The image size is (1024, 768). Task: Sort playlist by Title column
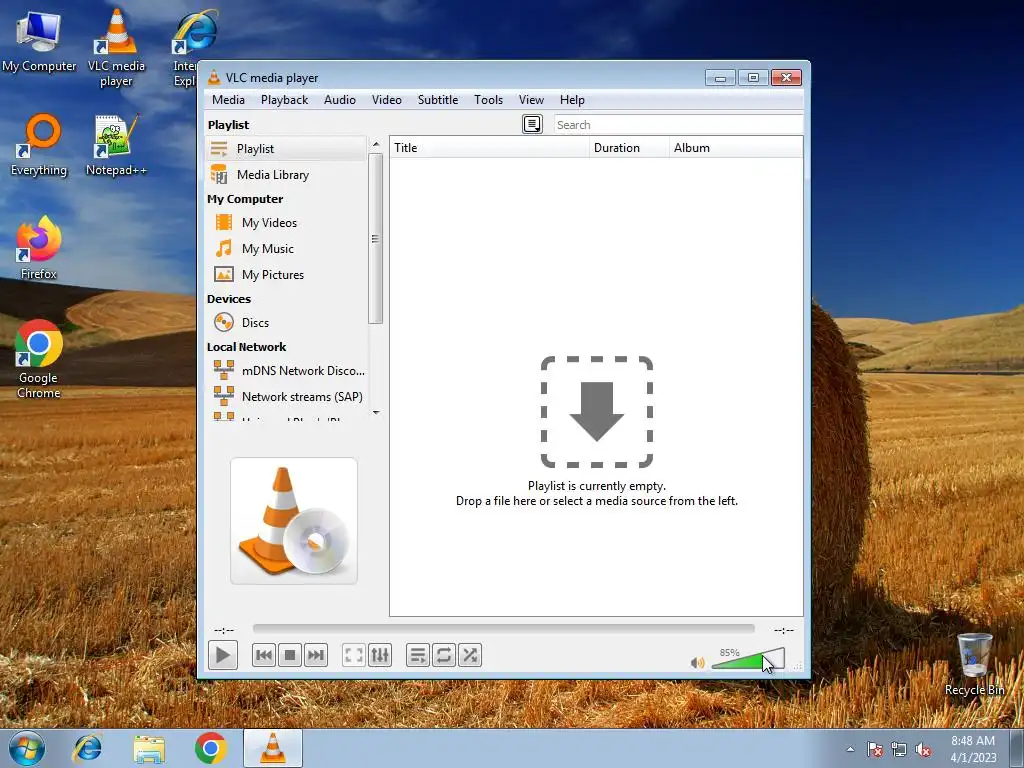(x=489, y=148)
